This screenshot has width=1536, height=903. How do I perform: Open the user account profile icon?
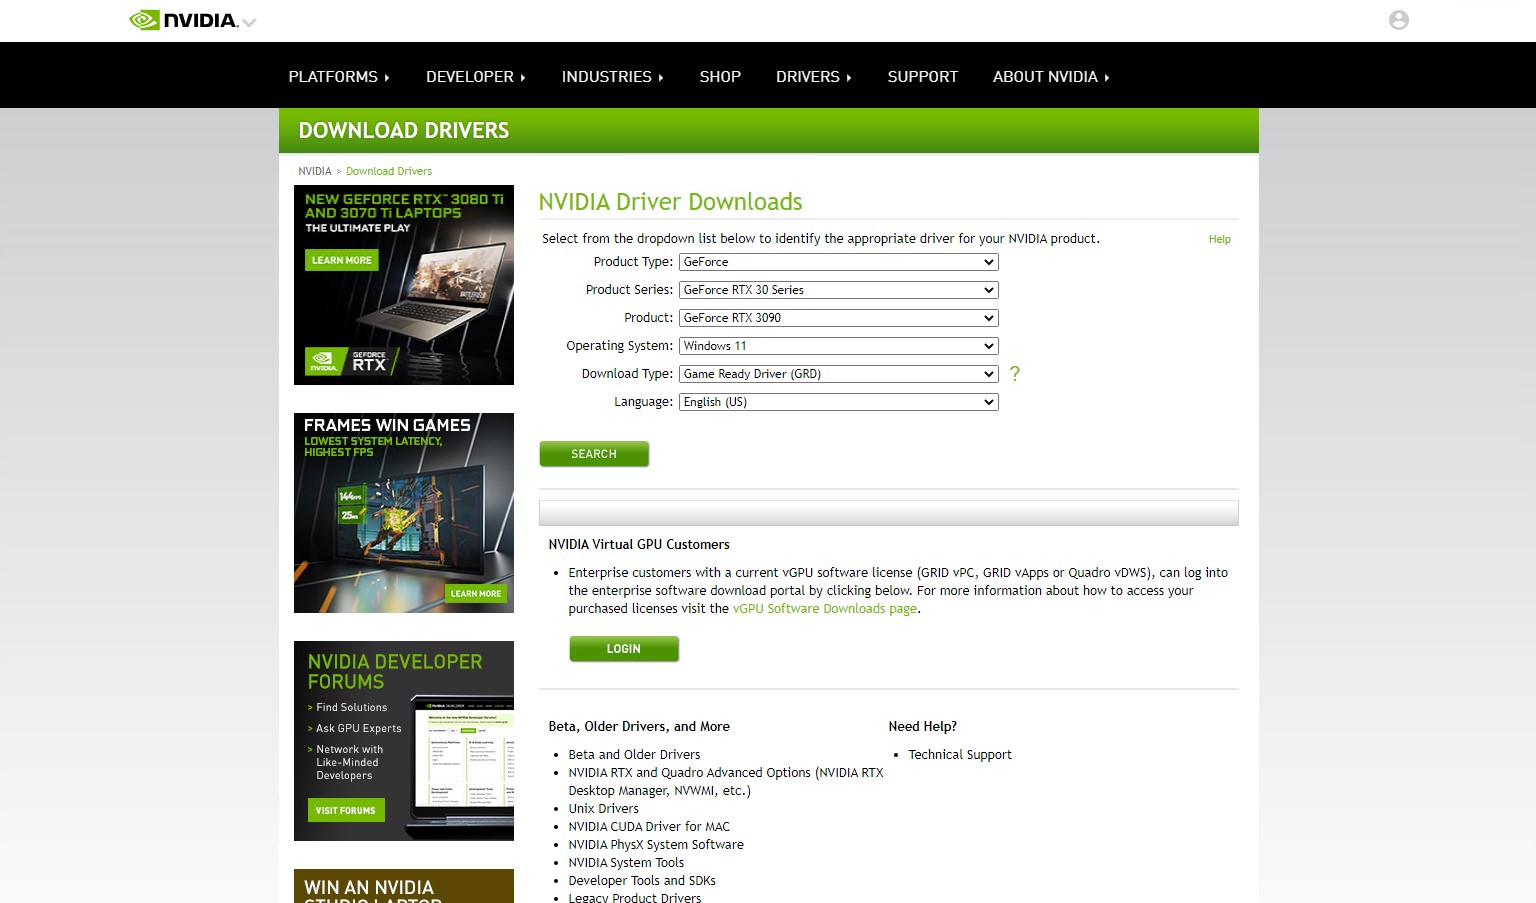1399,20
